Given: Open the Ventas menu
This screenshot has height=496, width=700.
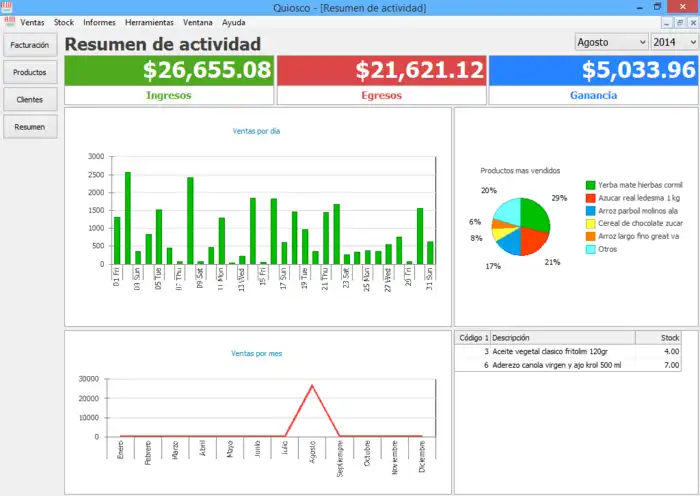Looking at the screenshot, I should 32,22.
